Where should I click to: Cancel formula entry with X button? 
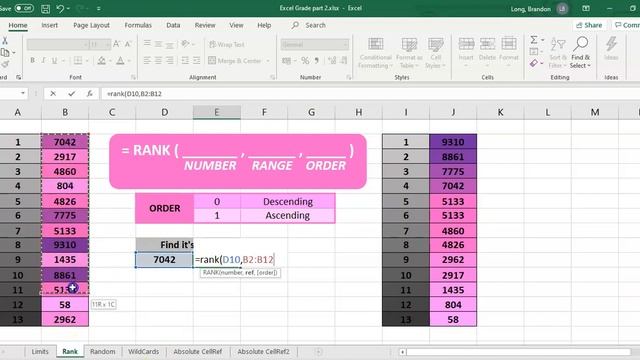click(x=53, y=93)
